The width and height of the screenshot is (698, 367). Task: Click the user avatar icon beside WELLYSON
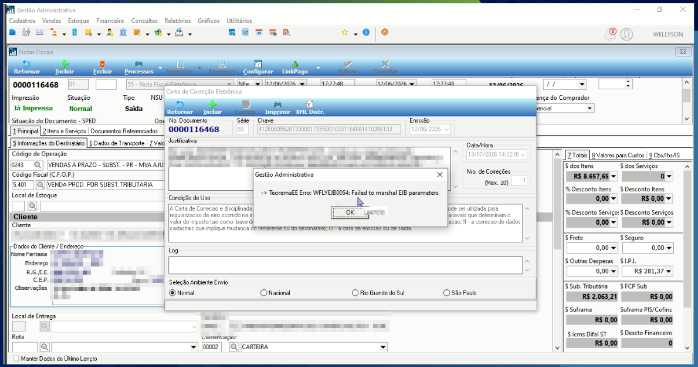(627, 34)
